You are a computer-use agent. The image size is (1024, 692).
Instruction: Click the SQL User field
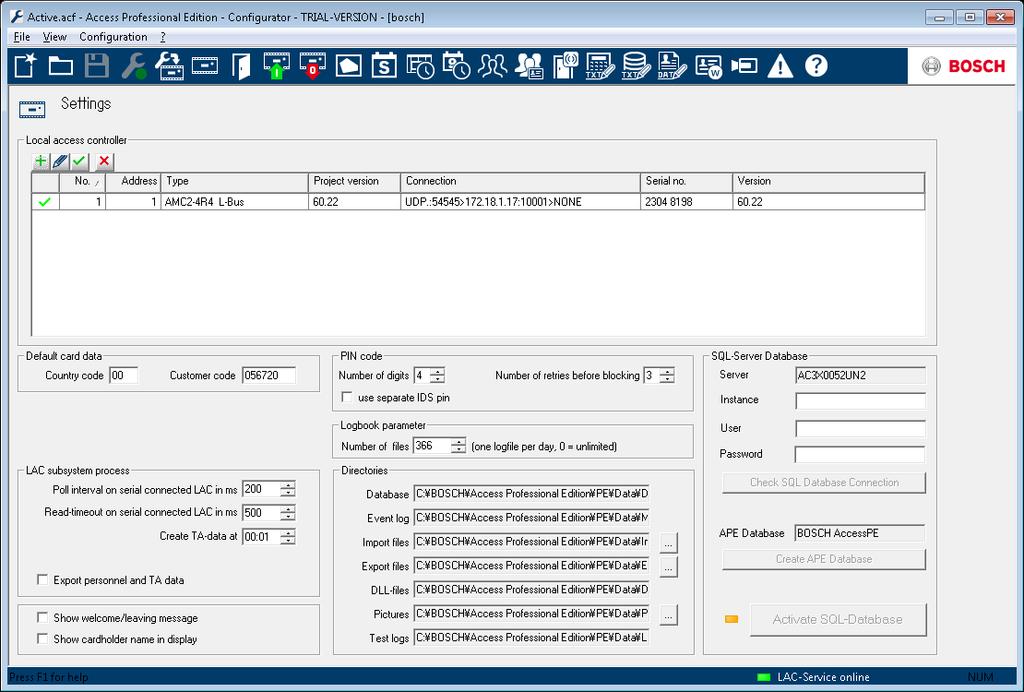860,428
